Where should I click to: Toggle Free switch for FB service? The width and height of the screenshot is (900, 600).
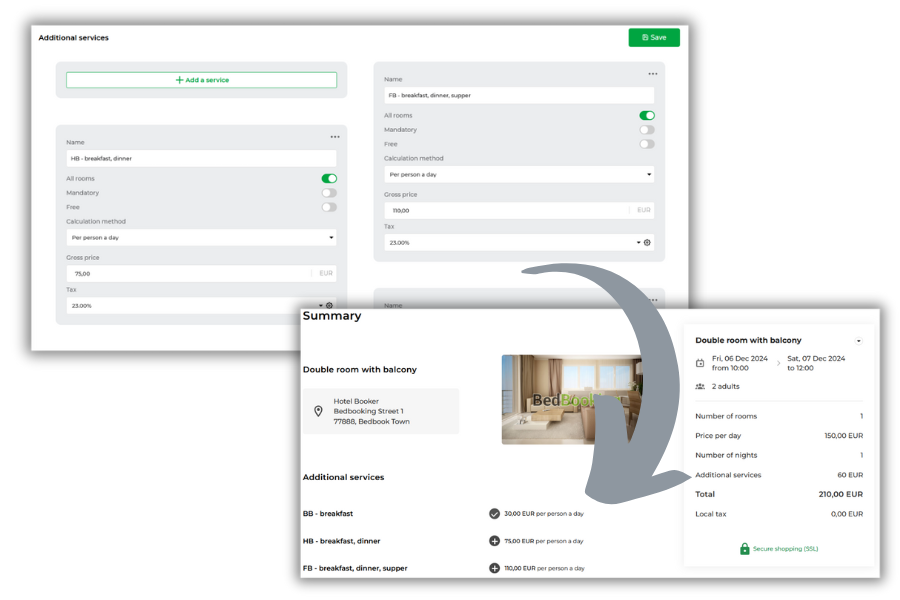coord(647,144)
